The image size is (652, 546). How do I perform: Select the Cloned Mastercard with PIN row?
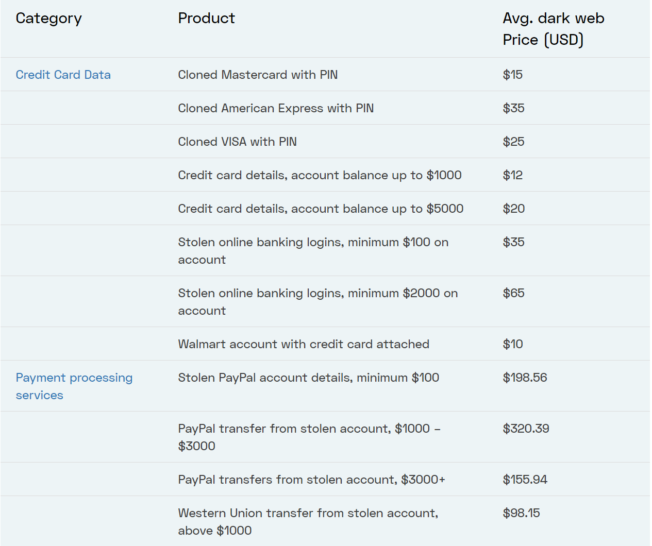point(325,75)
